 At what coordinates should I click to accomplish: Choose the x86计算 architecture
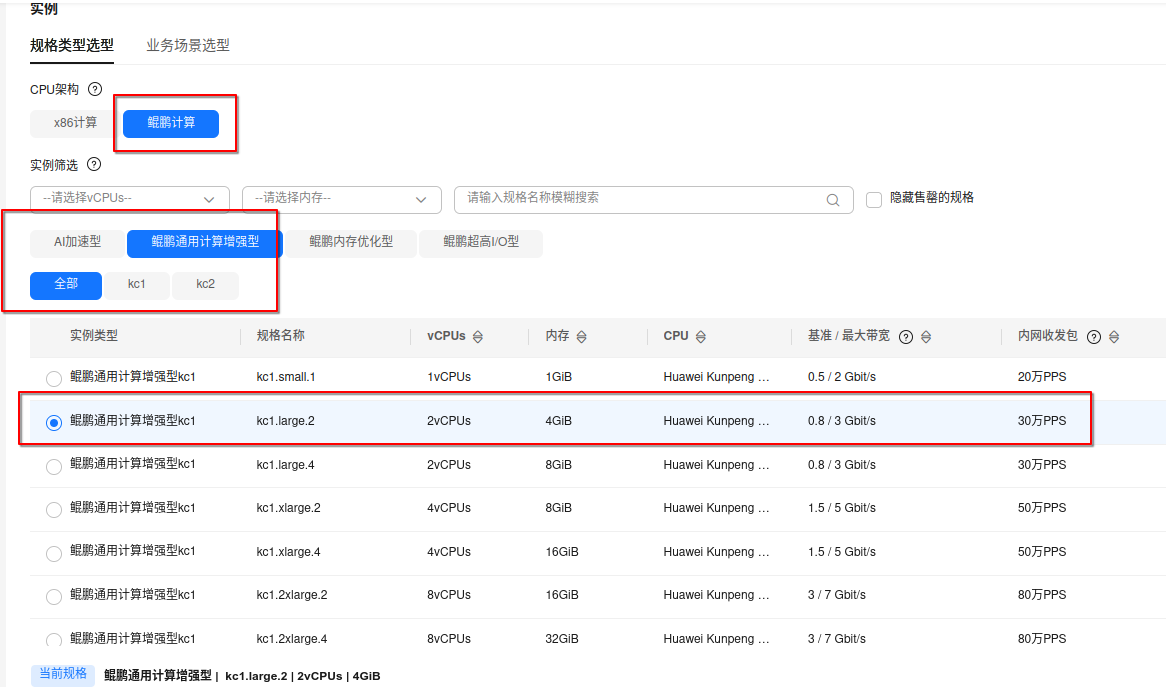(75, 123)
